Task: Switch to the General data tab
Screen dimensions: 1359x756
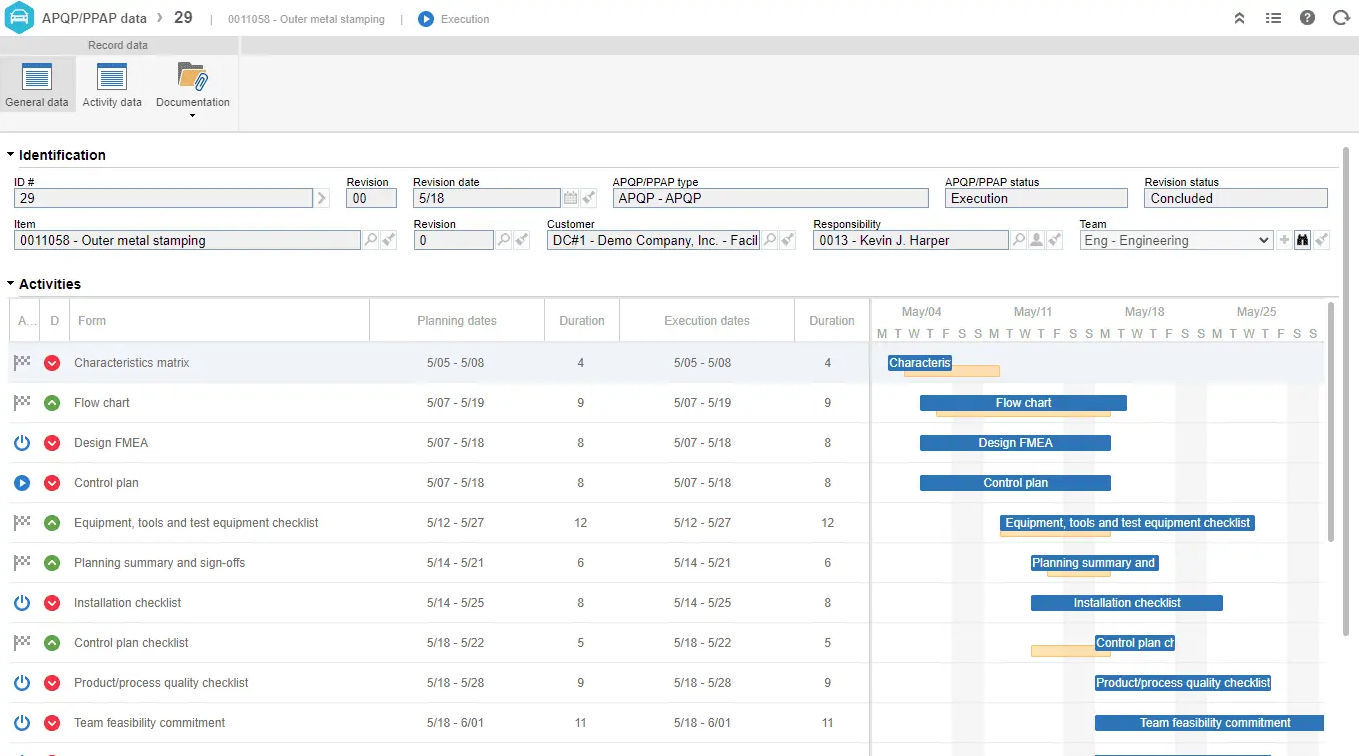Action: pos(37,85)
